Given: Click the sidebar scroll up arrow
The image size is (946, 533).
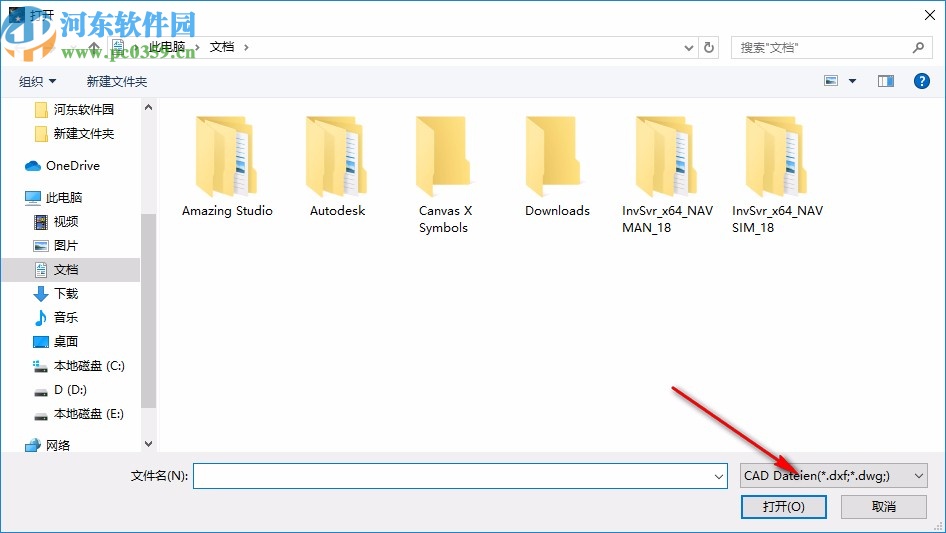Looking at the screenshot, I should pos(148,107).
